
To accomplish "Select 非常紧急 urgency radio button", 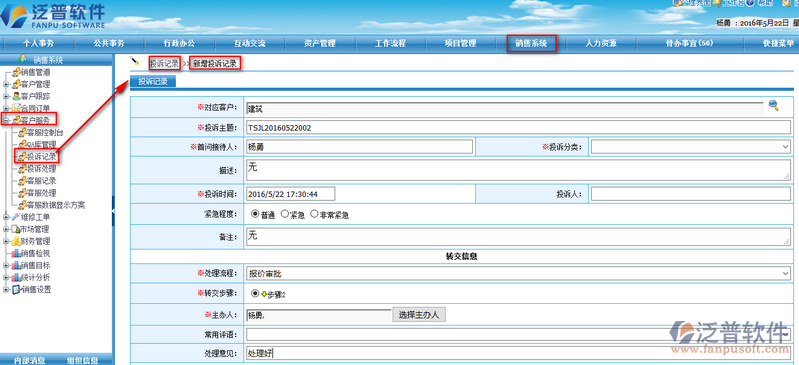I will point(314,214).
